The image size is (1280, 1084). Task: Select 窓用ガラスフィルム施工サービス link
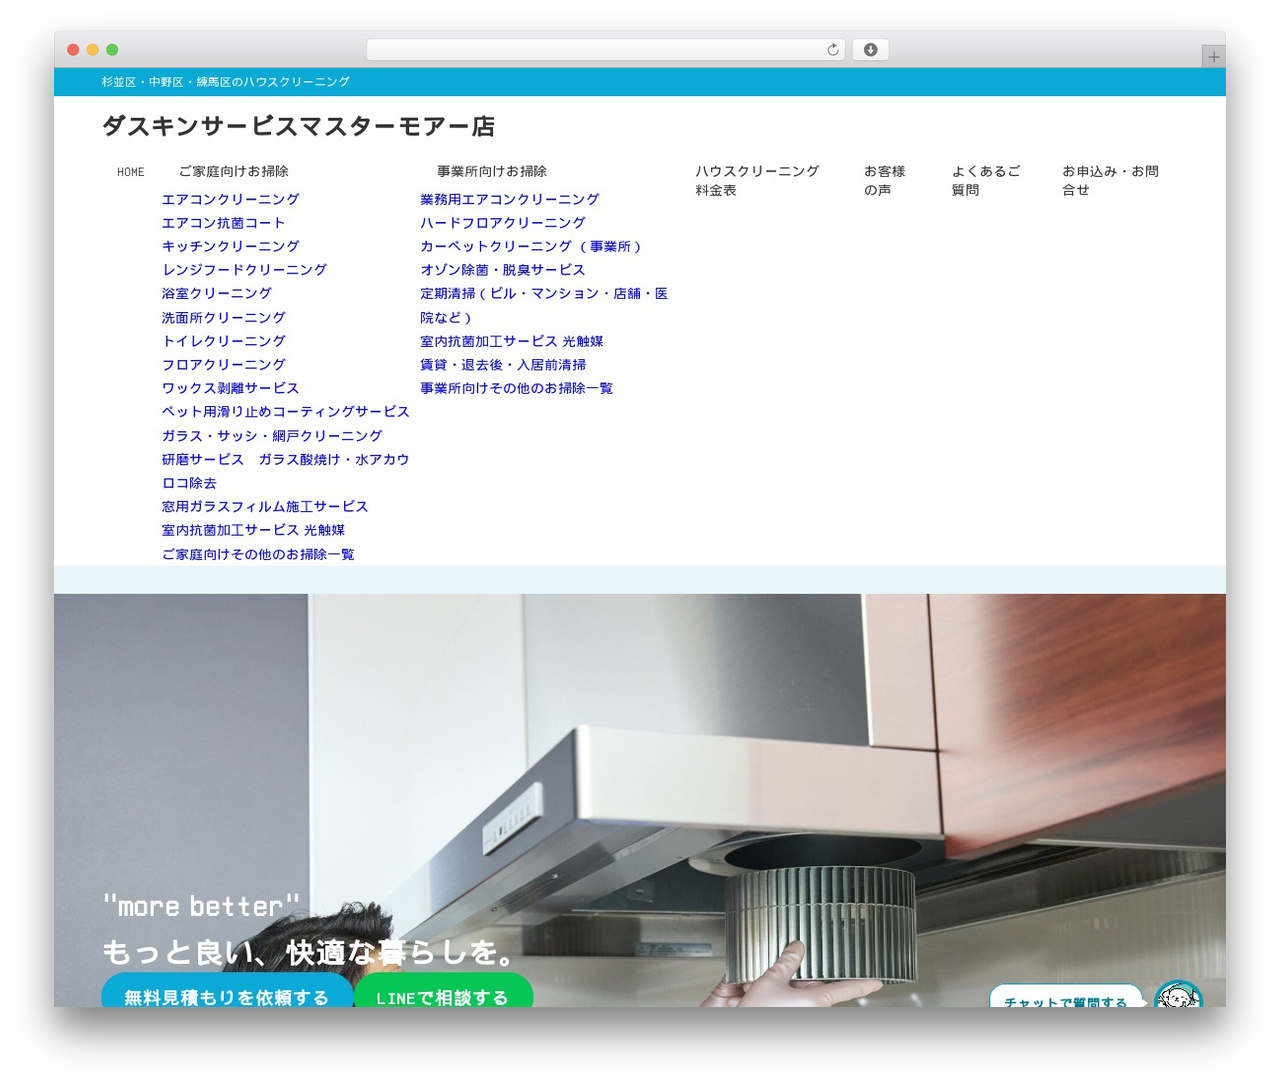click(265, 507)
